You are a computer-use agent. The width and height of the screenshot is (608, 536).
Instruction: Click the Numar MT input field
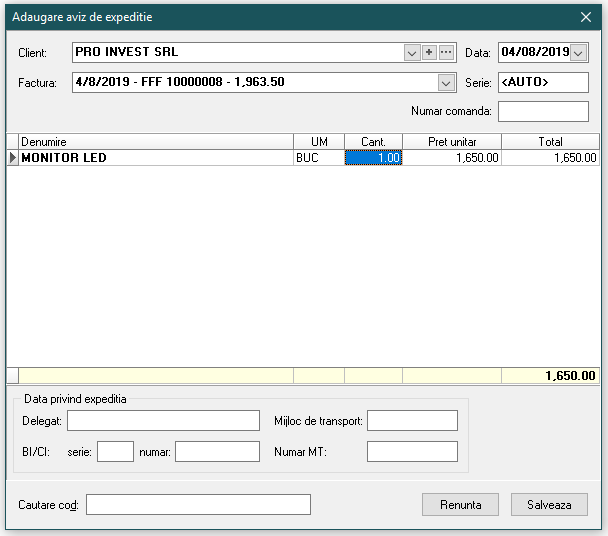(x=412, y=452)
